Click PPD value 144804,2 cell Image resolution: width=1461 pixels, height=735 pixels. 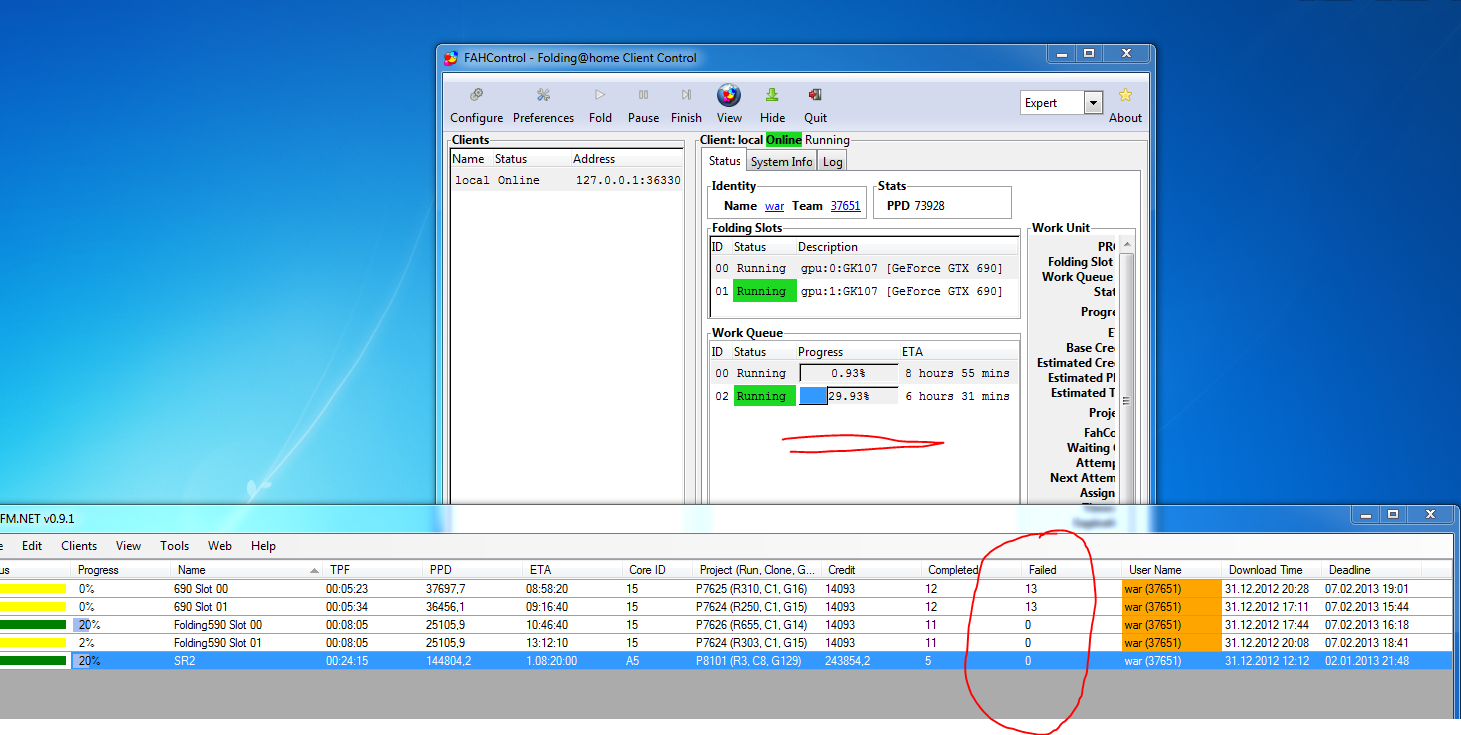471,661
